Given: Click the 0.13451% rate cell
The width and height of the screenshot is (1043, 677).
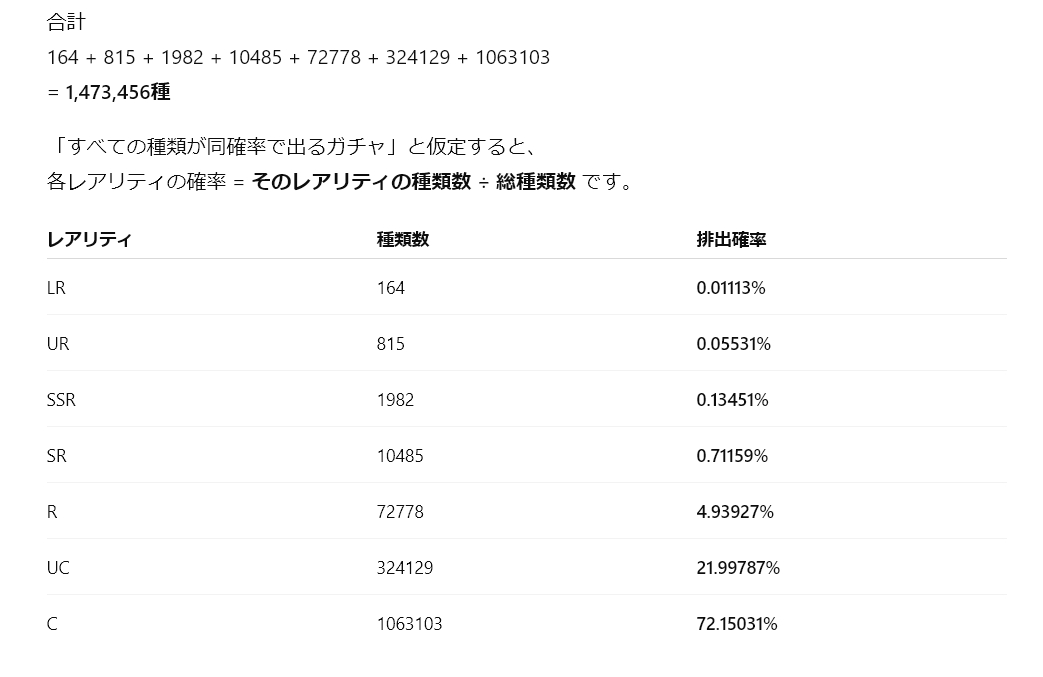Looking at the screenshot, I should click(732, 400).
